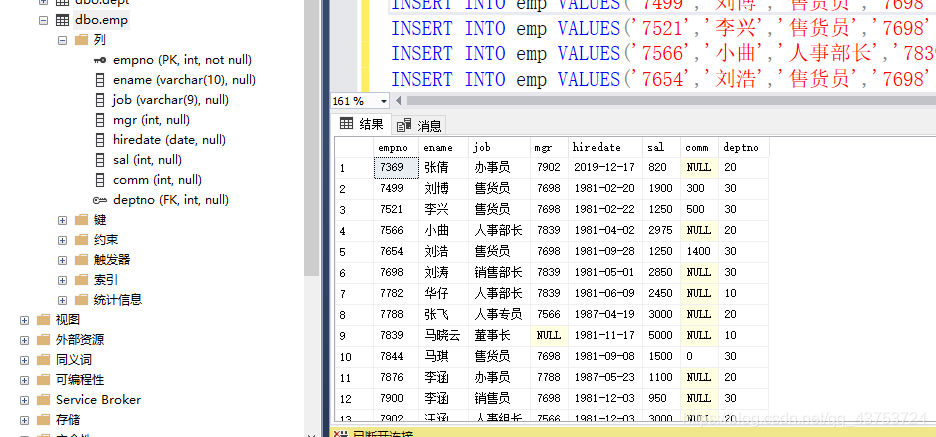Select the empno column header

click(x=396, y=147)
